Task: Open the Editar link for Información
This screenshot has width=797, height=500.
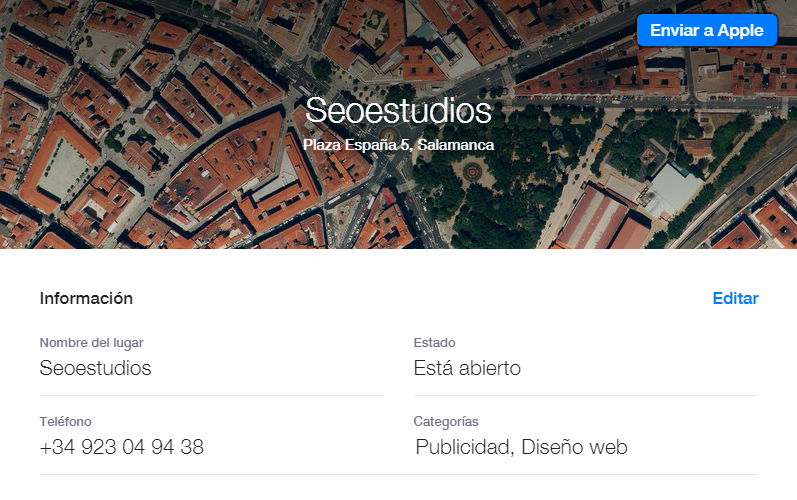Action: click(735, 298)
